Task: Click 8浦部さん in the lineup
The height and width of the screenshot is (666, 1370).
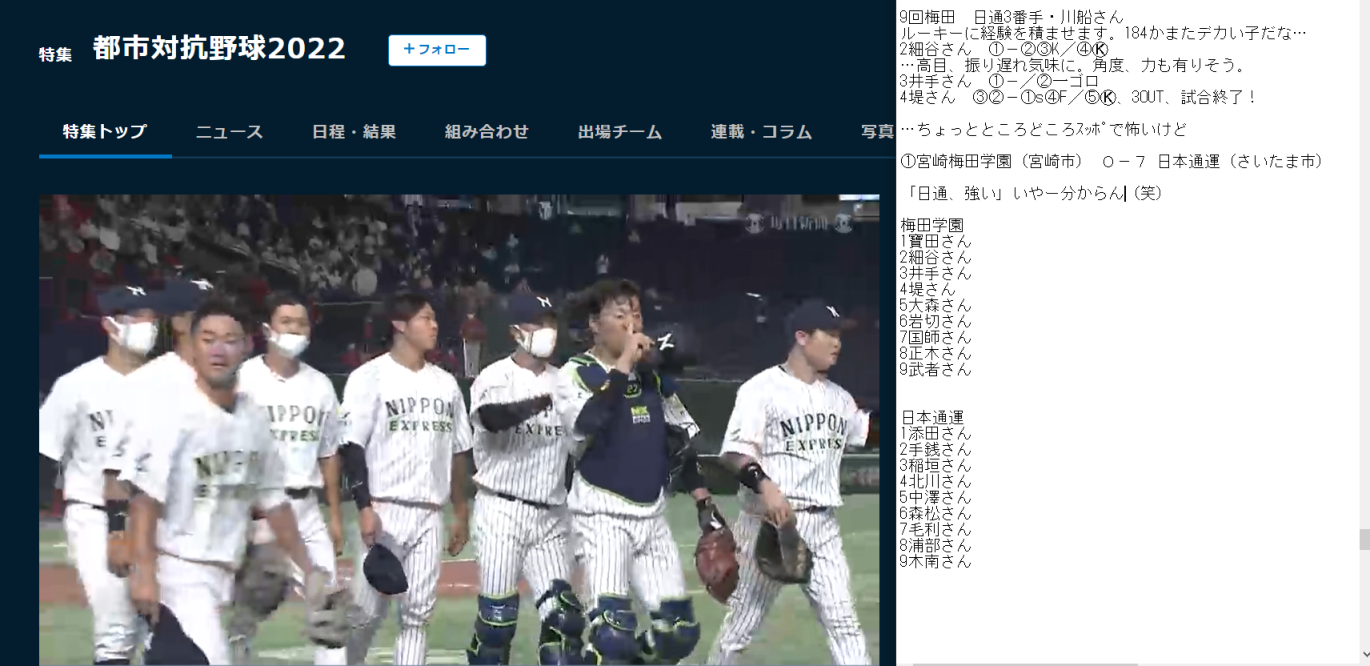Action: [935, 545]
